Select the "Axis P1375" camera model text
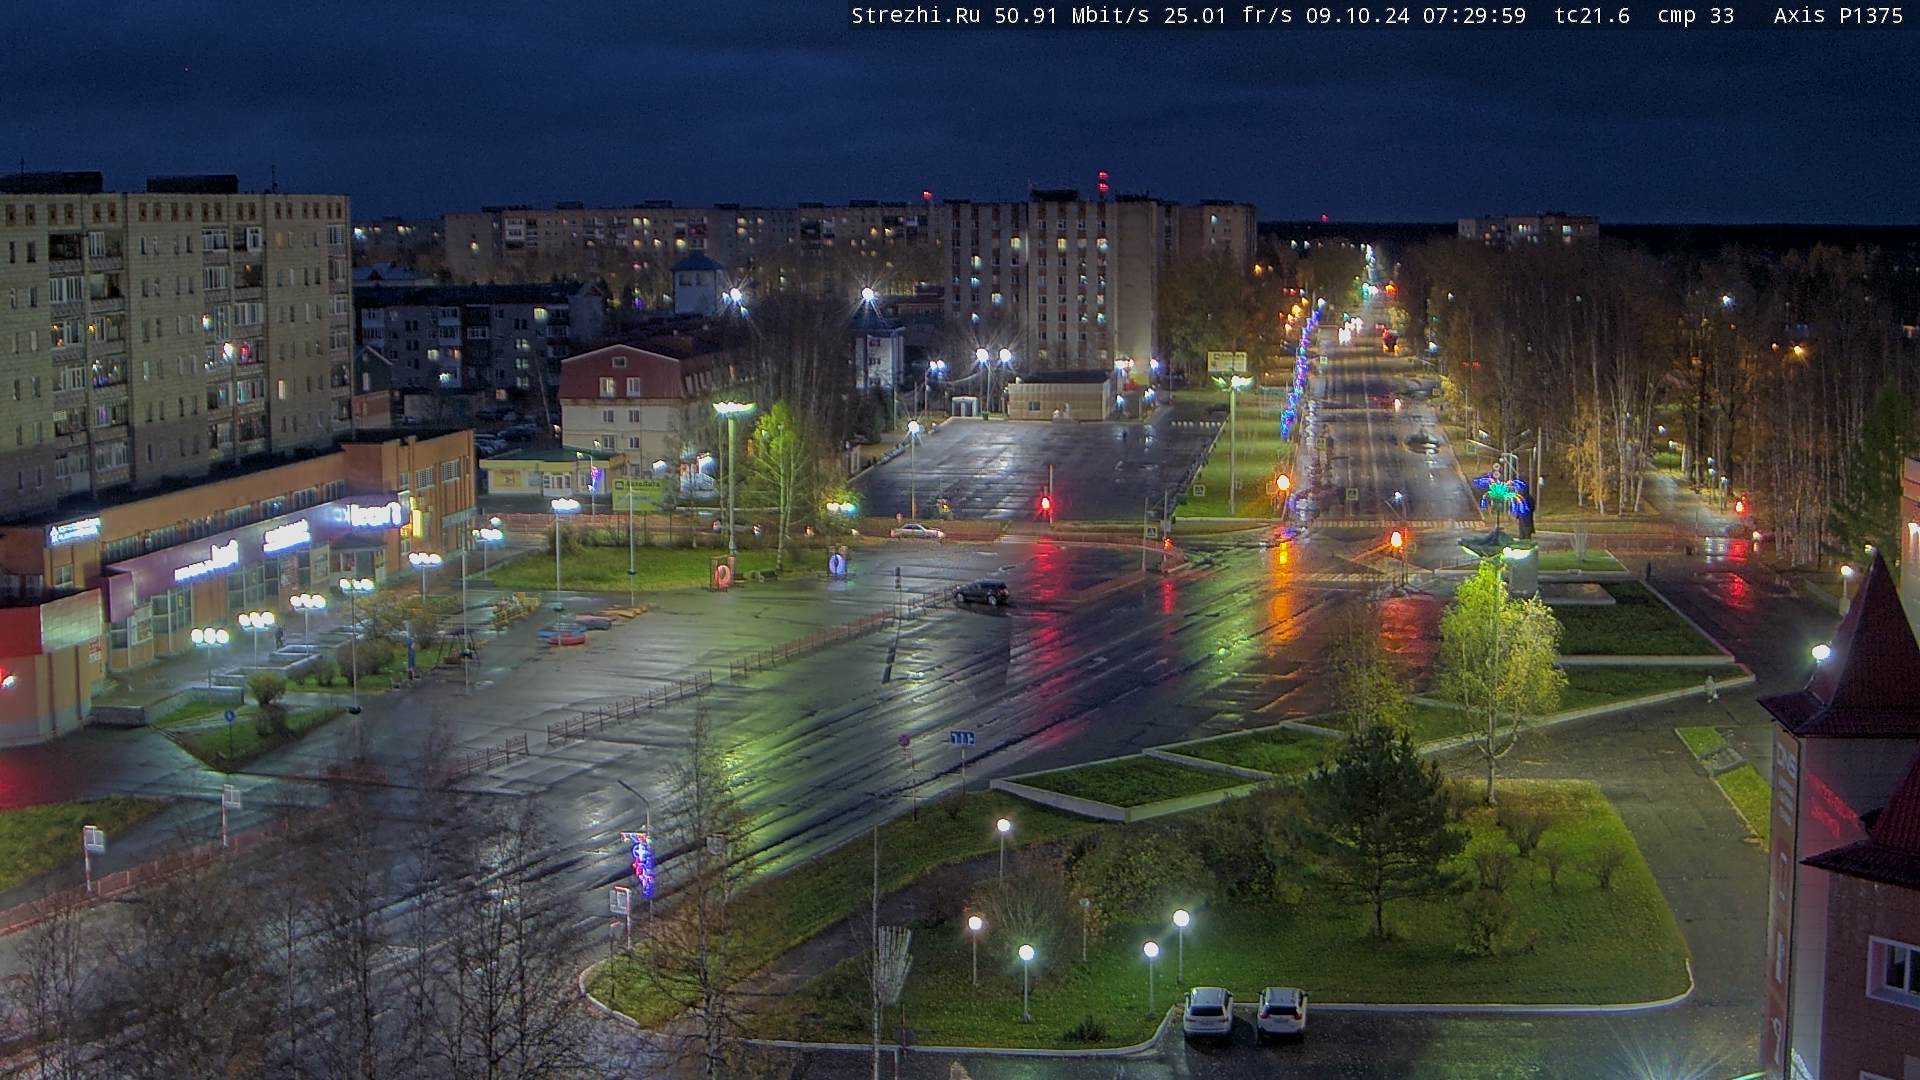 (1838, 15)
